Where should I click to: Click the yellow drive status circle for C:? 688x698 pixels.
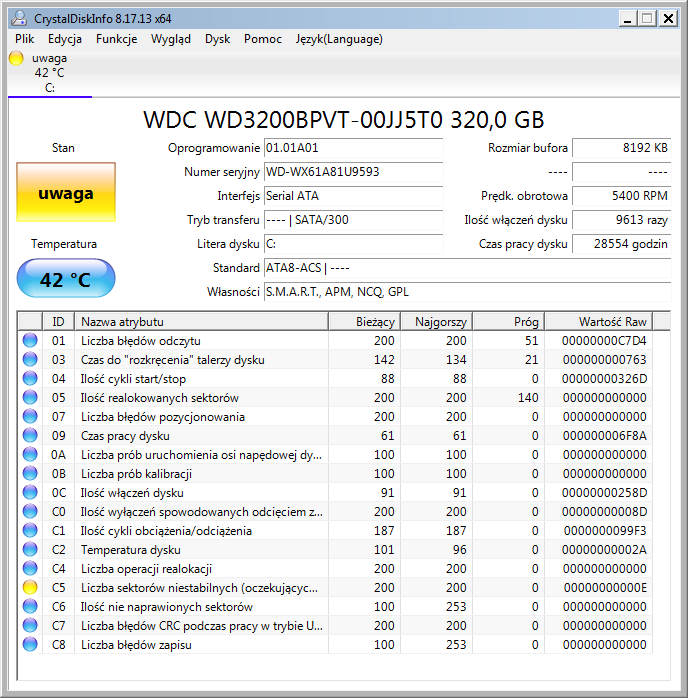pyautogui.click(x=16, y=58)
